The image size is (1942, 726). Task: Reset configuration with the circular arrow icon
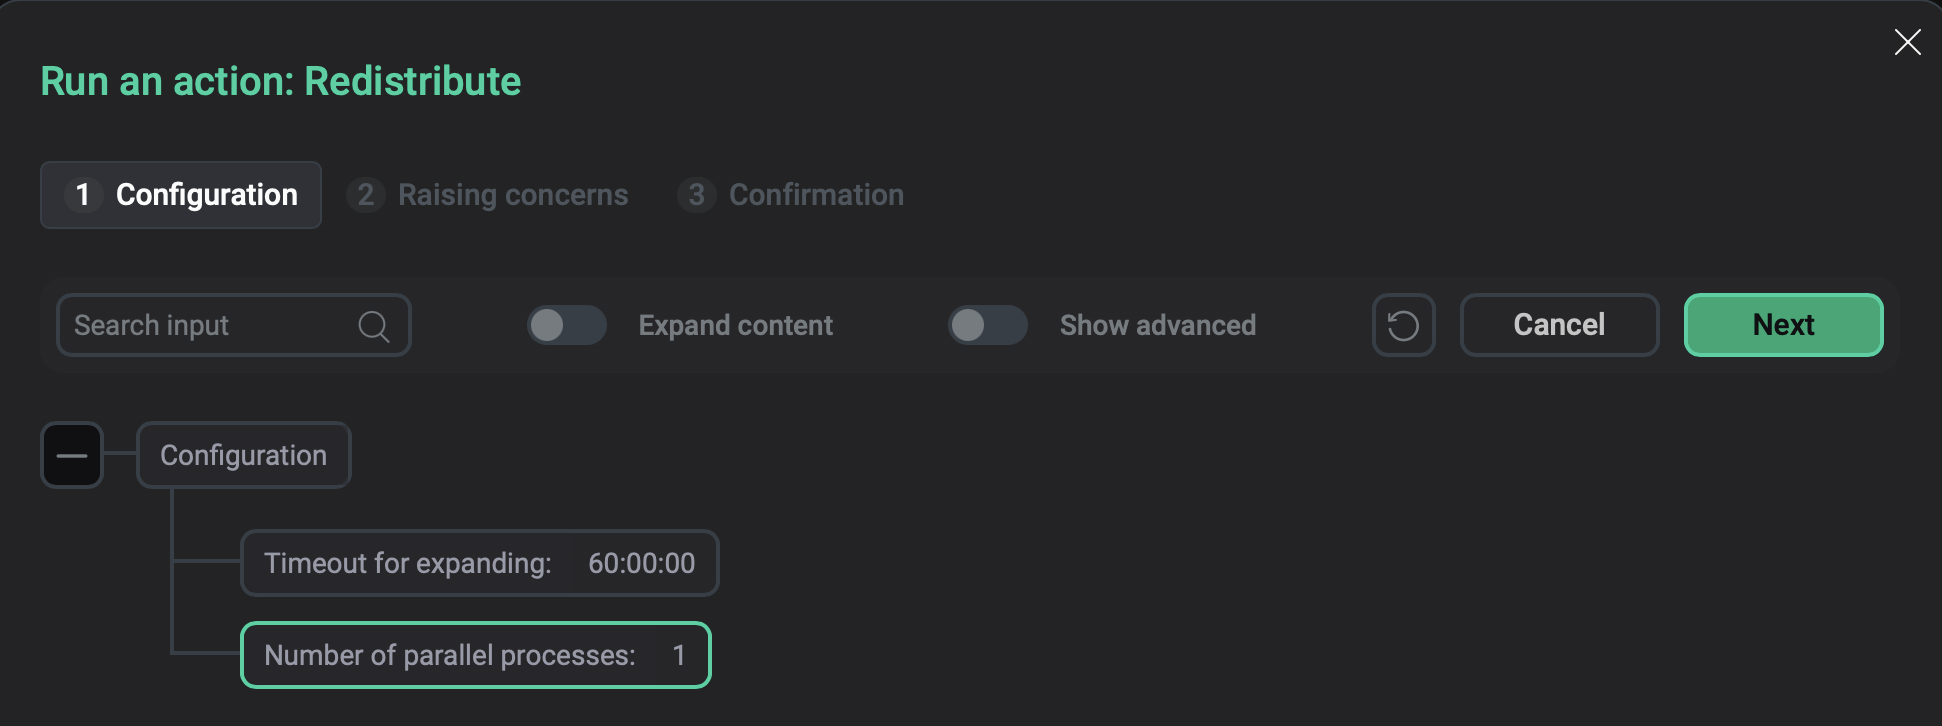click(x=1403, y=325)
